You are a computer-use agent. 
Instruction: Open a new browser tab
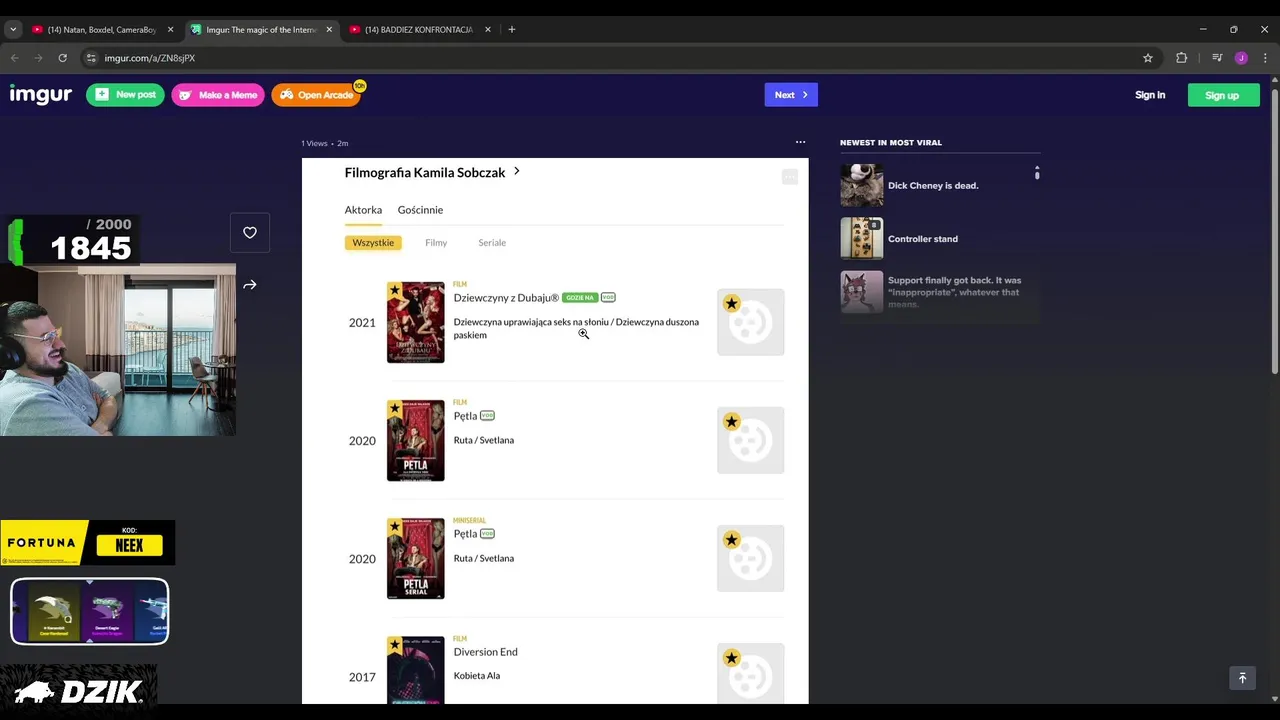512,30
